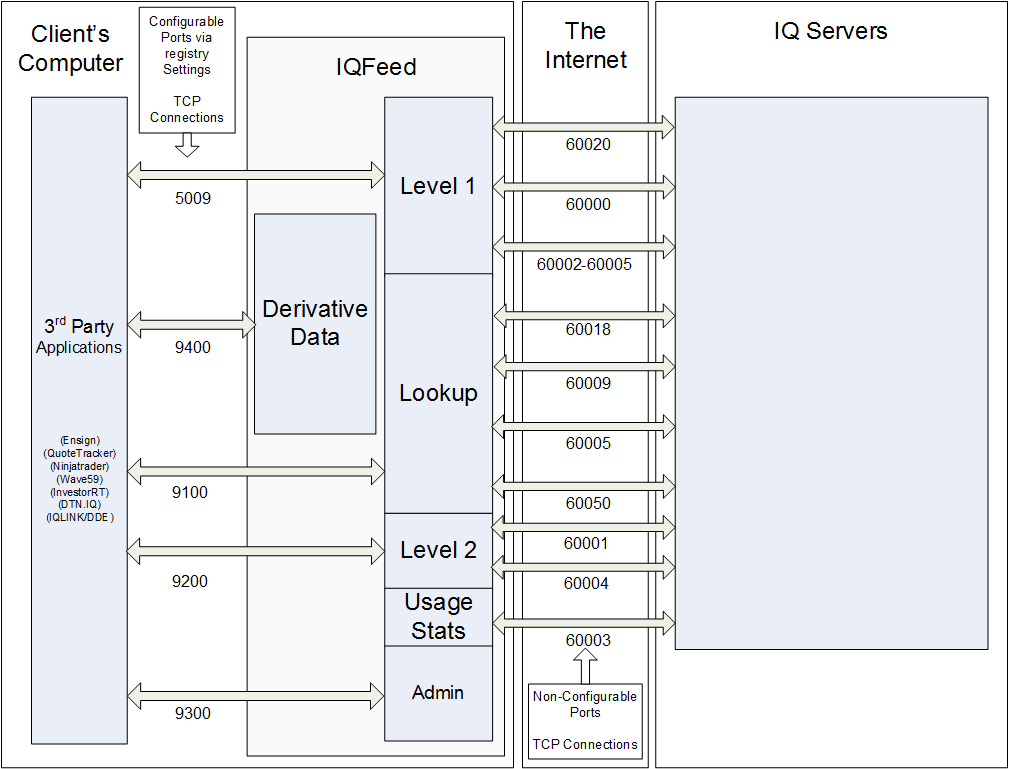This screenshot has width=1009, height=769.
Task: Select the up arrow below 60003
Action: [x=585, y=666]
